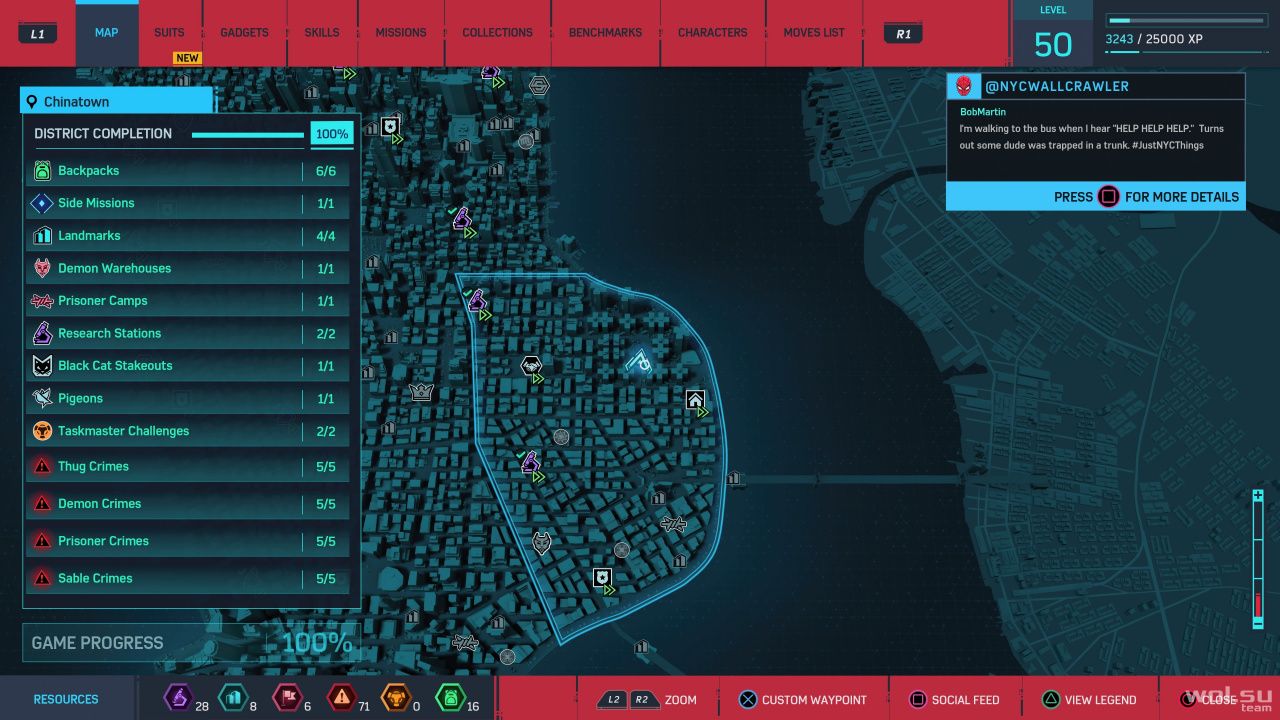Click the plus at zoom slider top
1280x720 pixels.
point(1258,496)
